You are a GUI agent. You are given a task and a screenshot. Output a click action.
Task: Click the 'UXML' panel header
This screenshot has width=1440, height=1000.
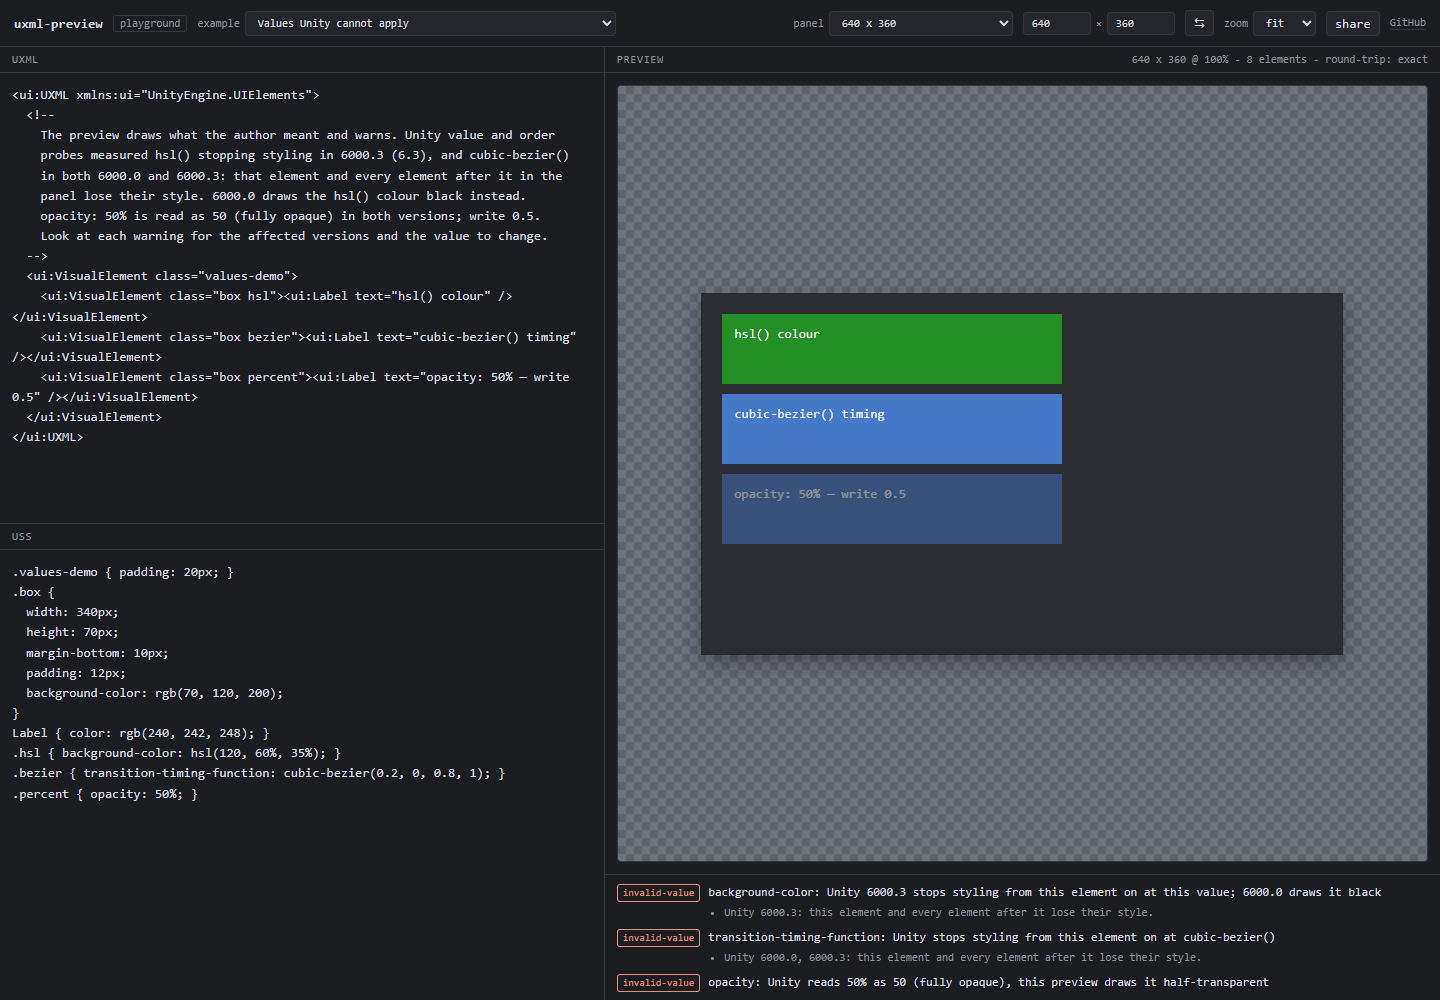point(25,60)
